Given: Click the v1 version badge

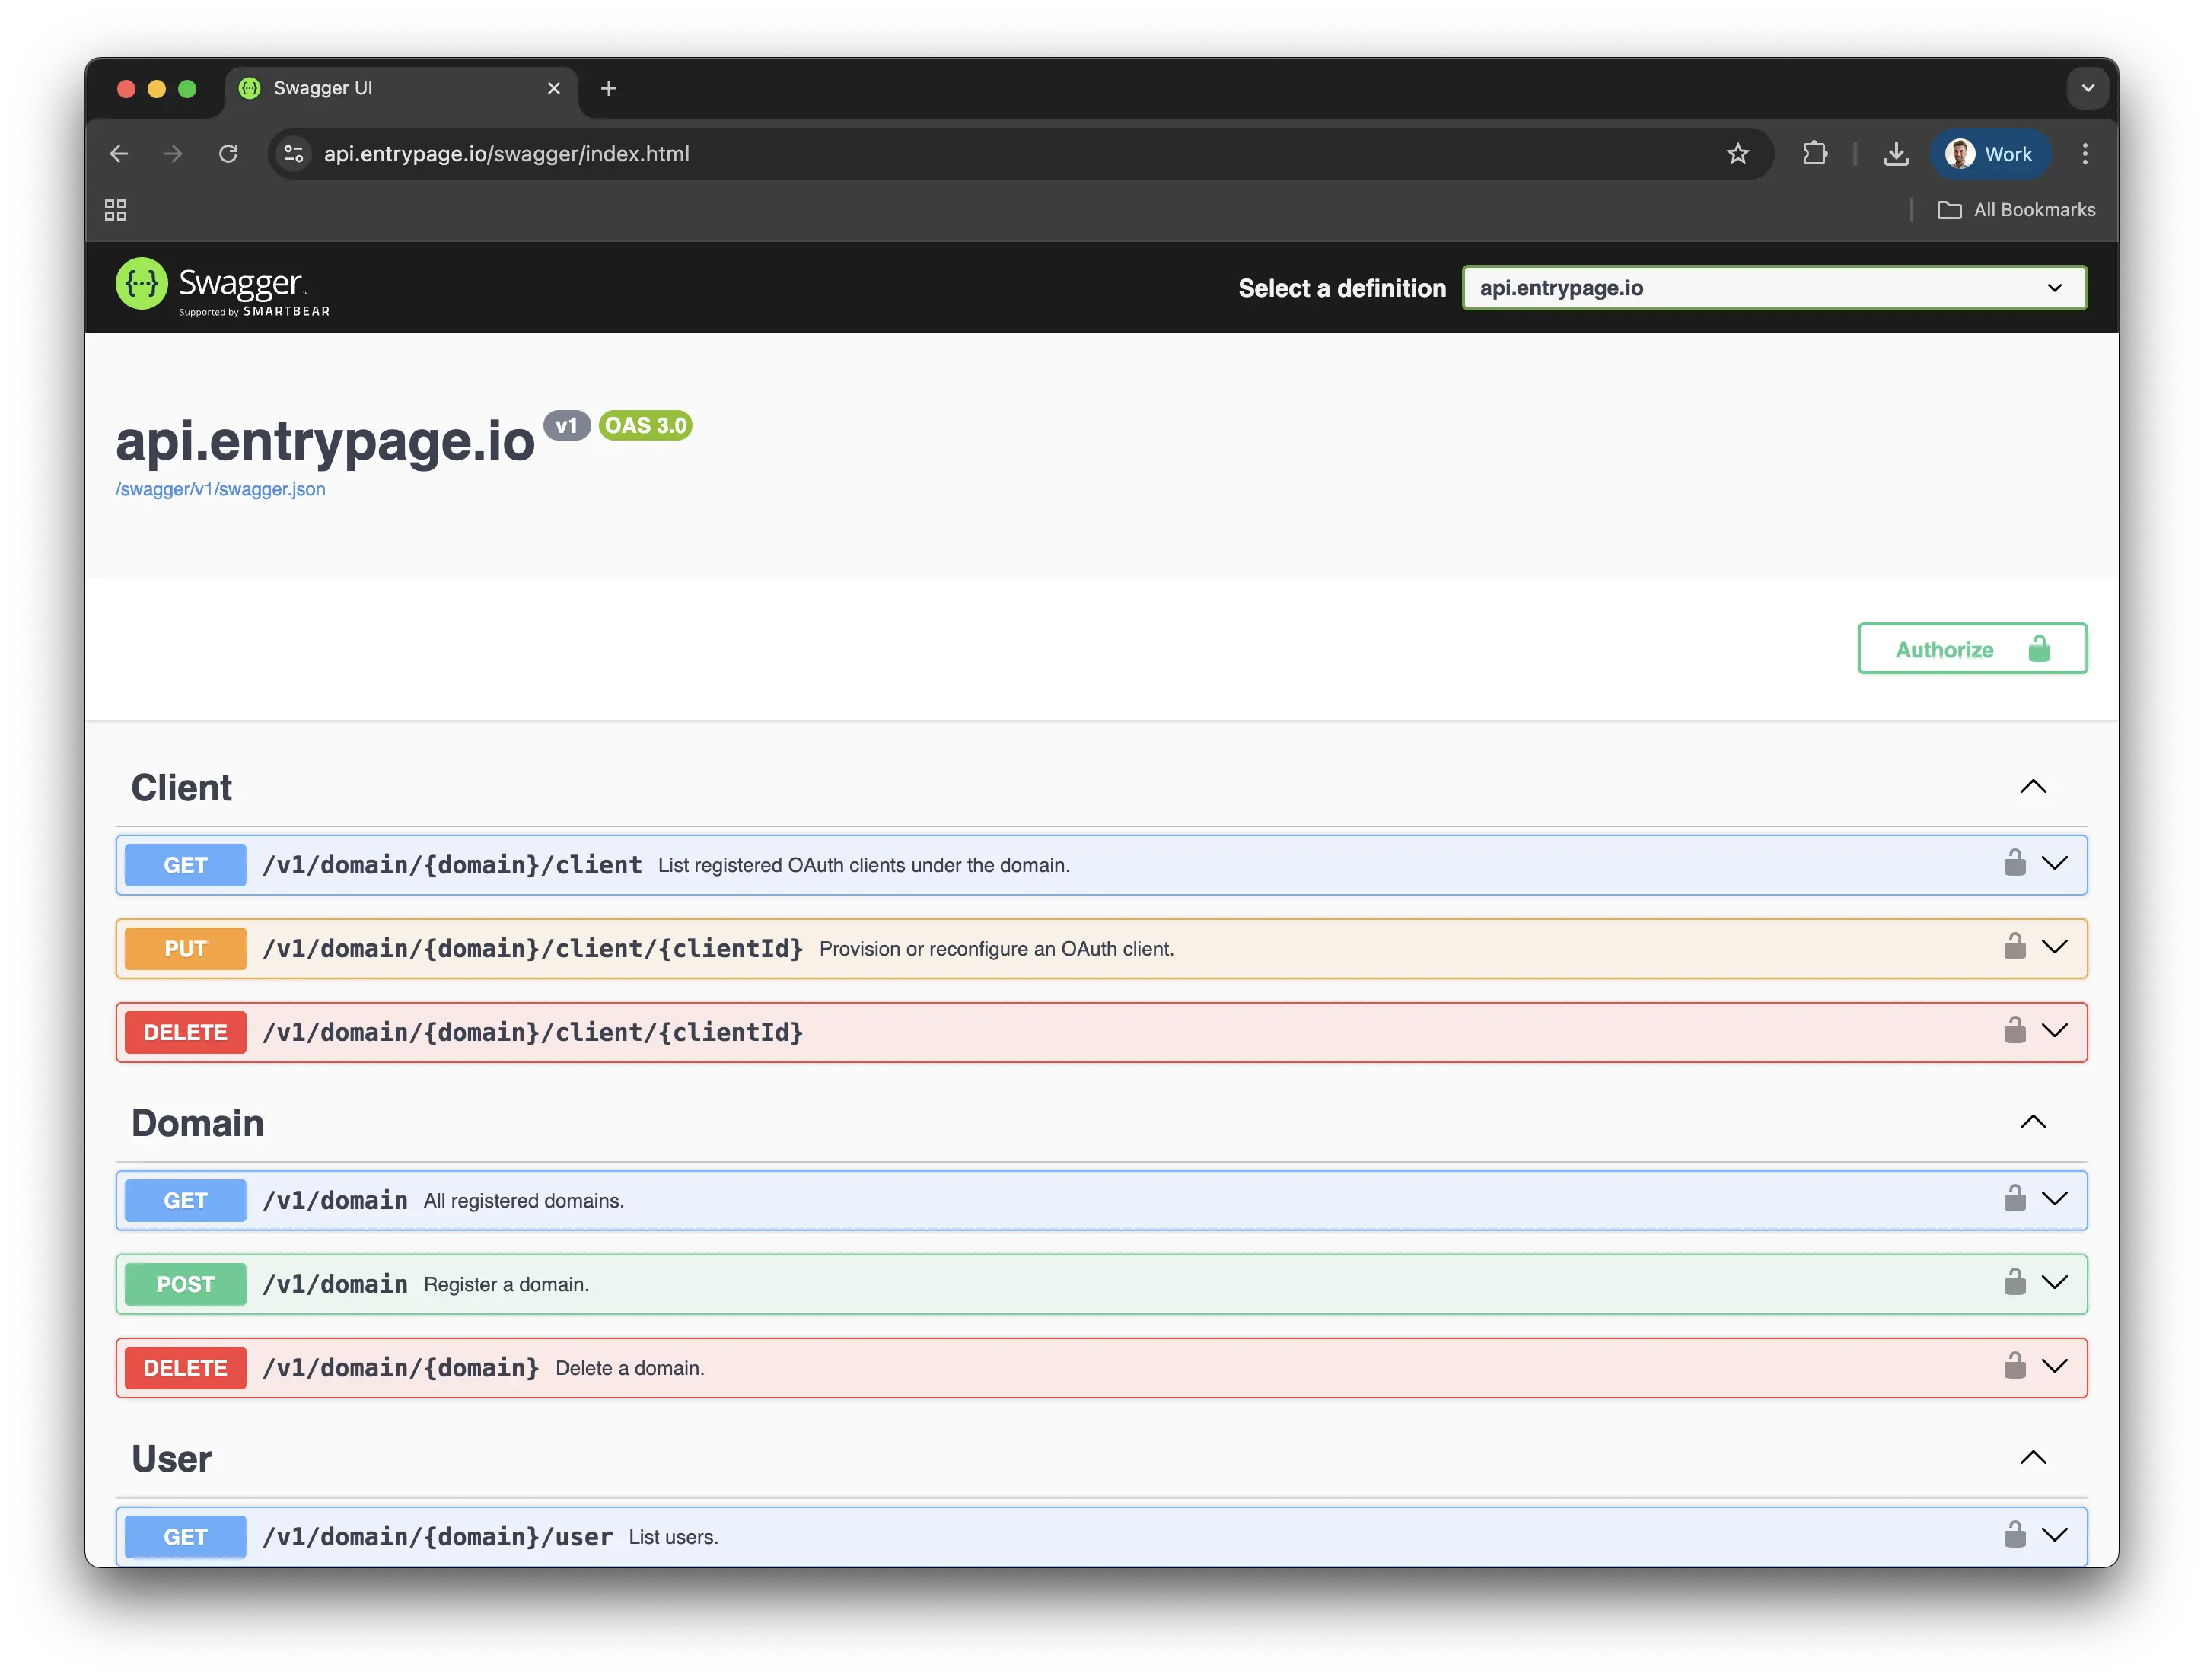Looking at the screenshot, I should tap(567, 426).
